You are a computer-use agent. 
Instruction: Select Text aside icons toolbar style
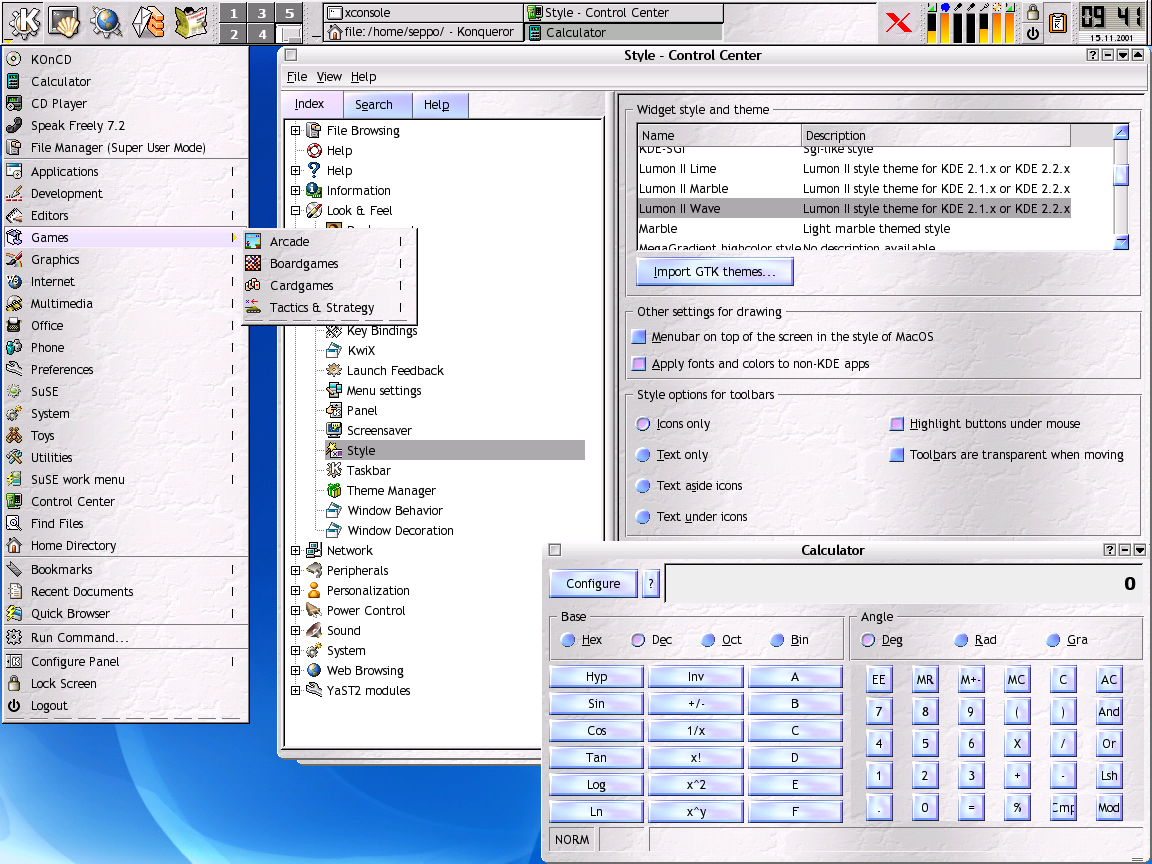click(x=643, y=486)
